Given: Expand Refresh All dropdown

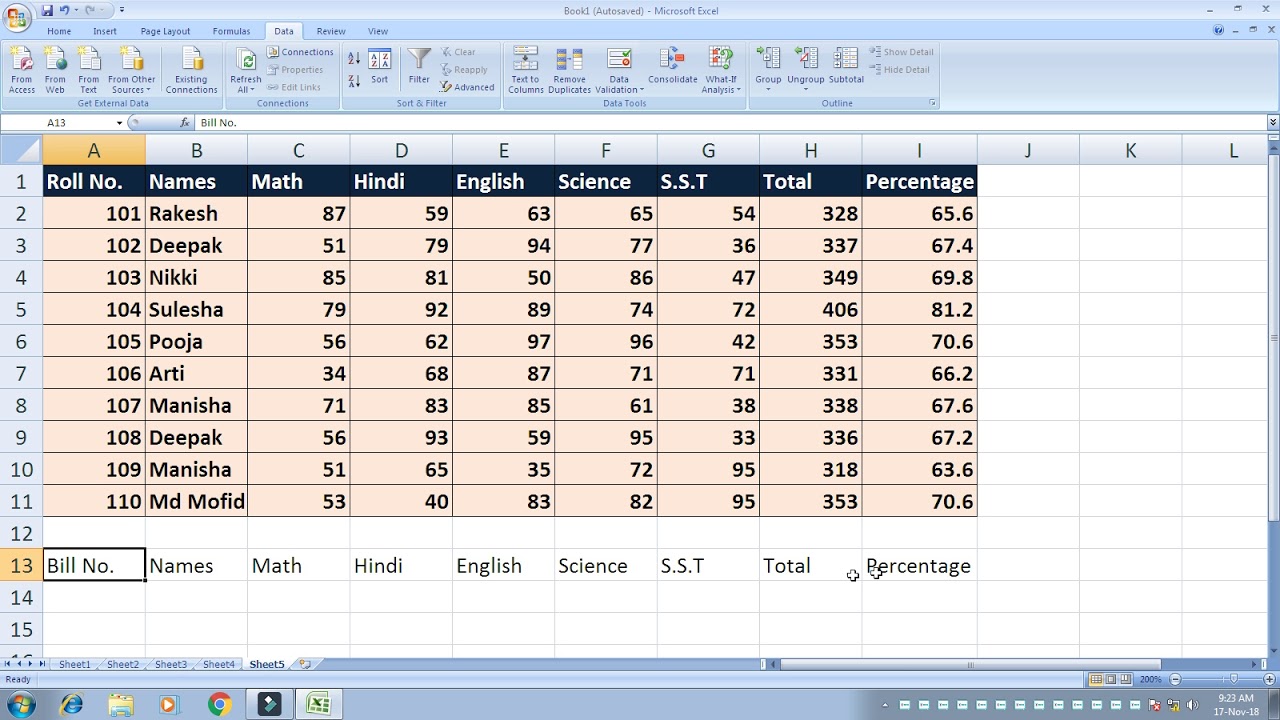Looking at the screenshot, I should pos(246,85).
